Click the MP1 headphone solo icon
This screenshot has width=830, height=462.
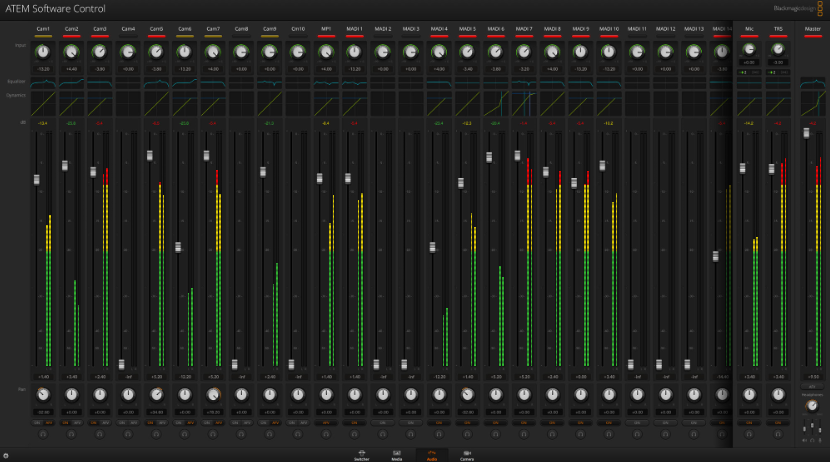pos(326,434)
